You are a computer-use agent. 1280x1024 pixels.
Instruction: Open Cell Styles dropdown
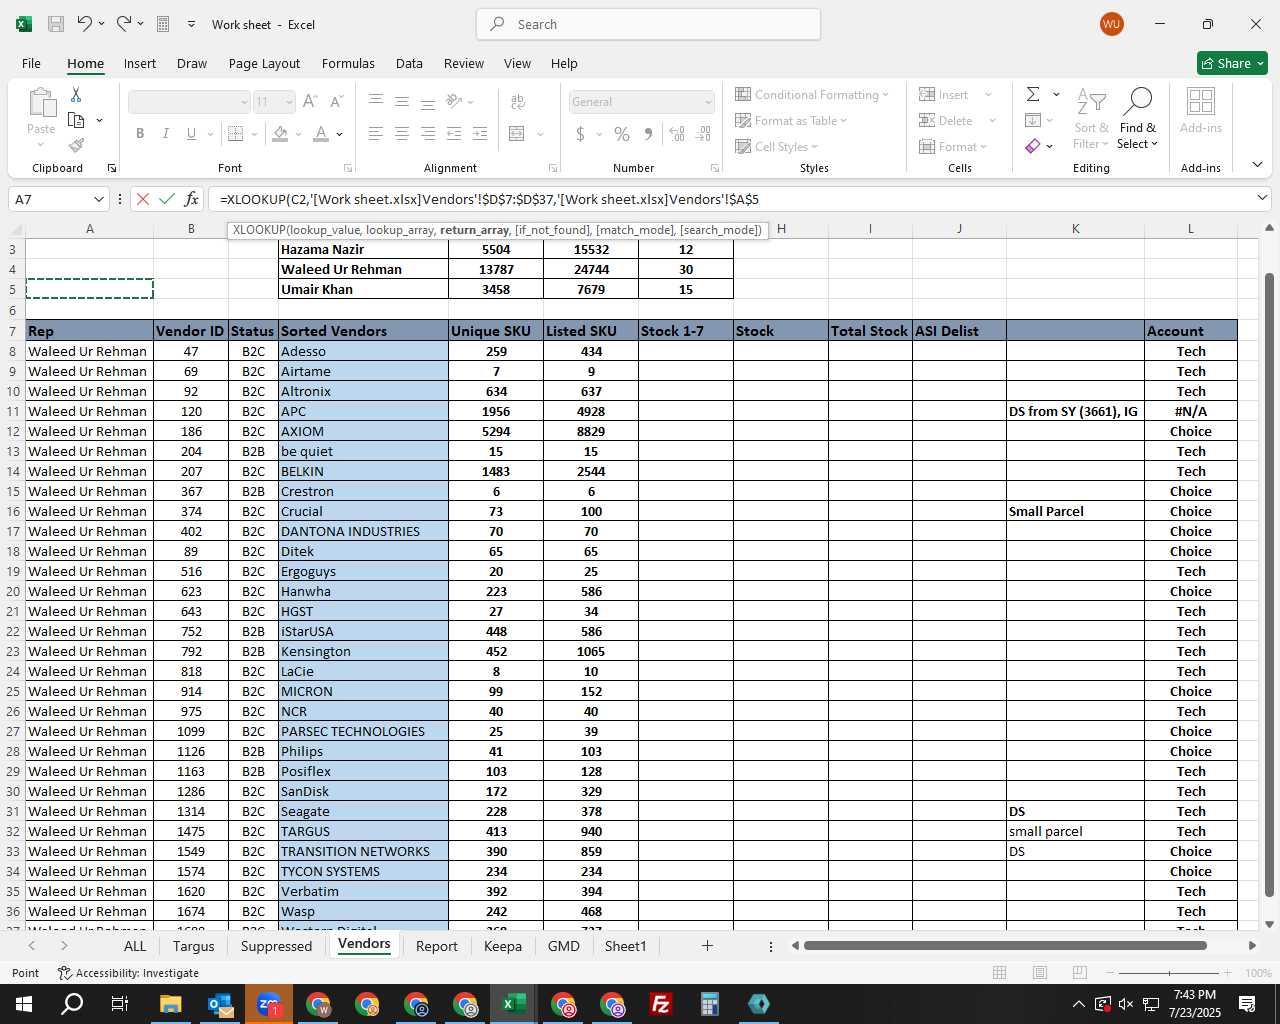(x=777, y=146)
